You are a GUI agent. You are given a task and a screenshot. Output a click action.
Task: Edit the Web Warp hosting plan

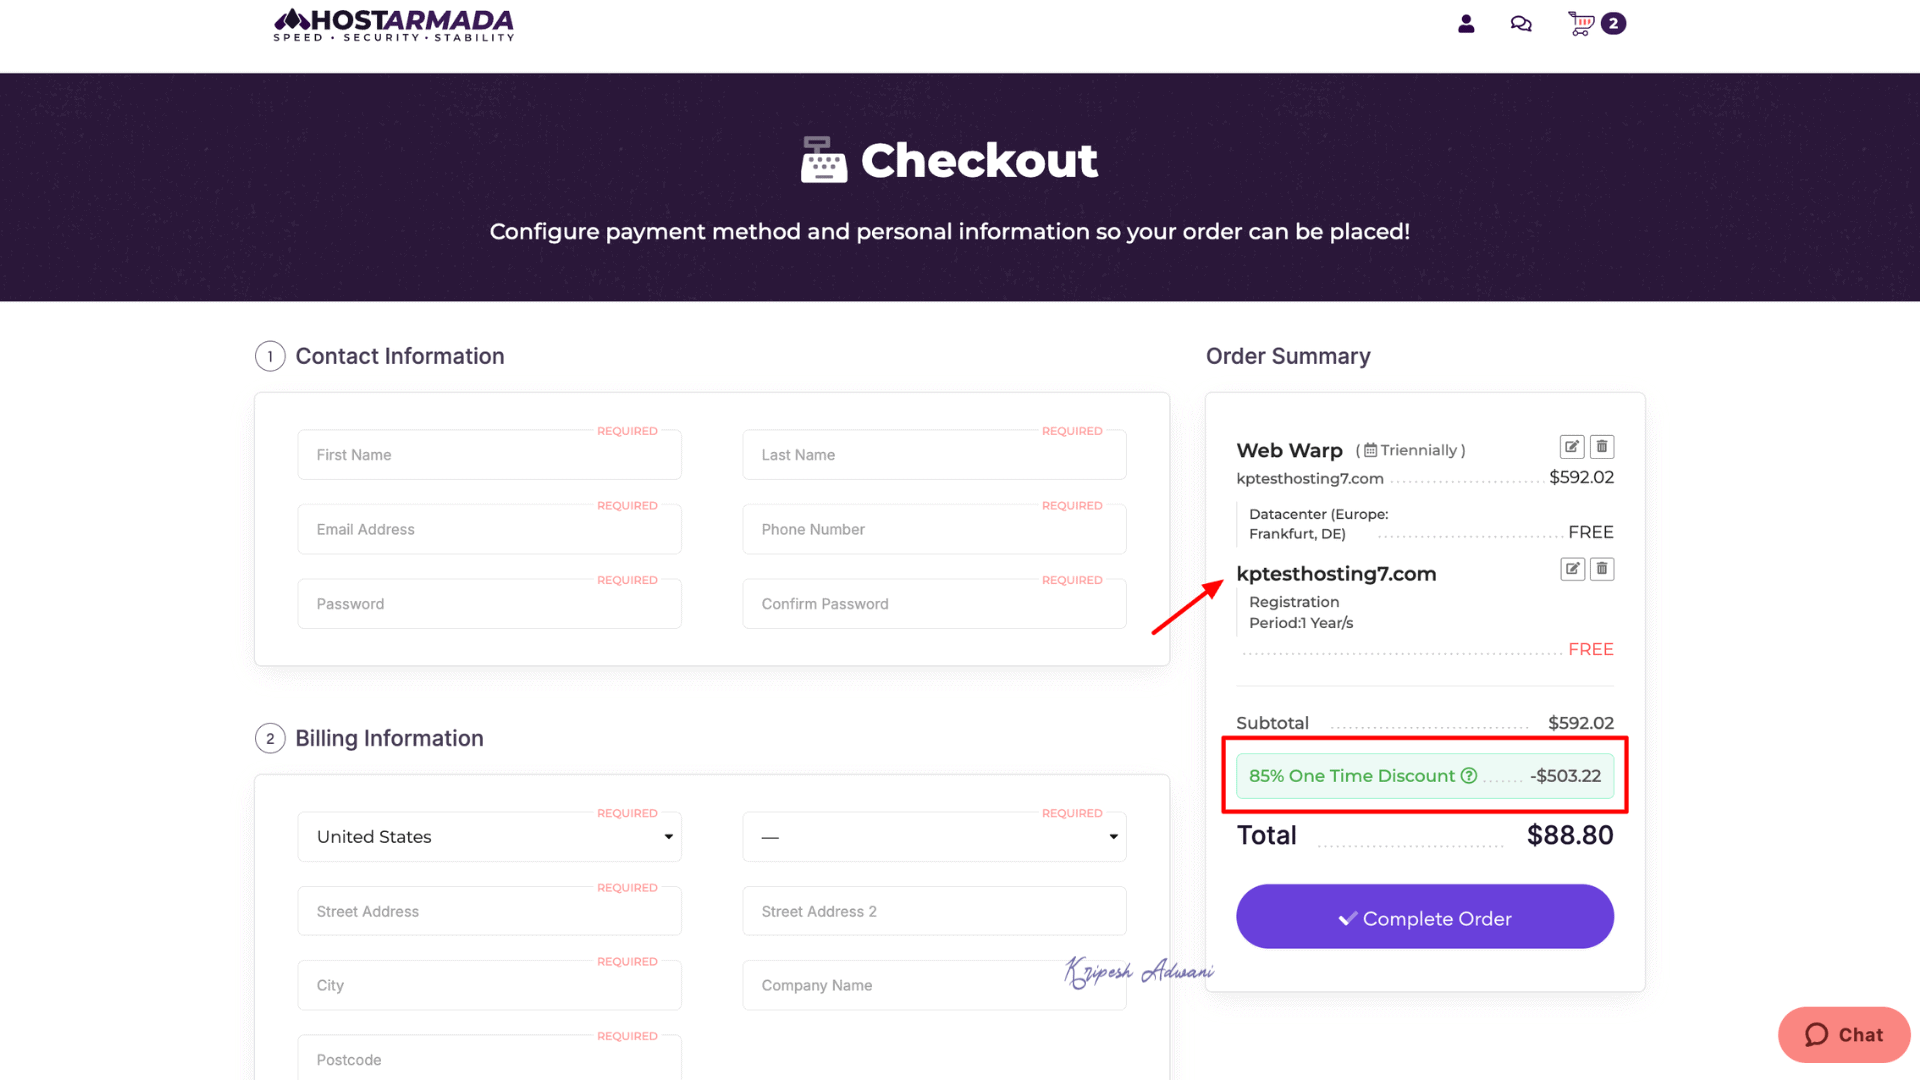[1572, 447]
